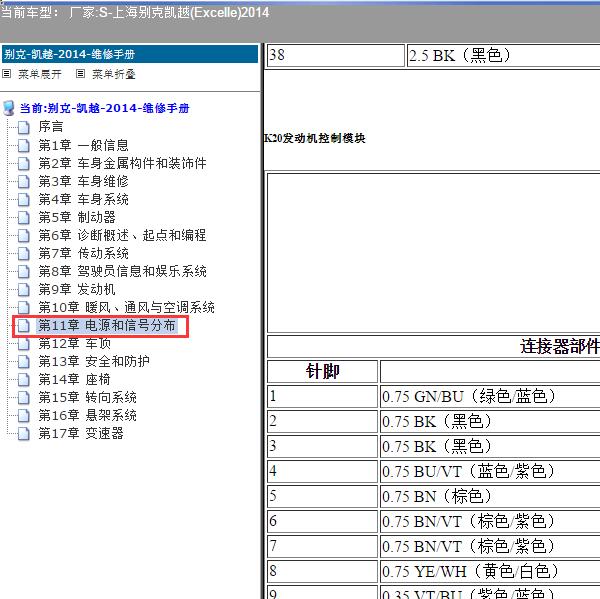Click cell 0.75 BN（棕色）
600x599 pixels.
point(490,497)
